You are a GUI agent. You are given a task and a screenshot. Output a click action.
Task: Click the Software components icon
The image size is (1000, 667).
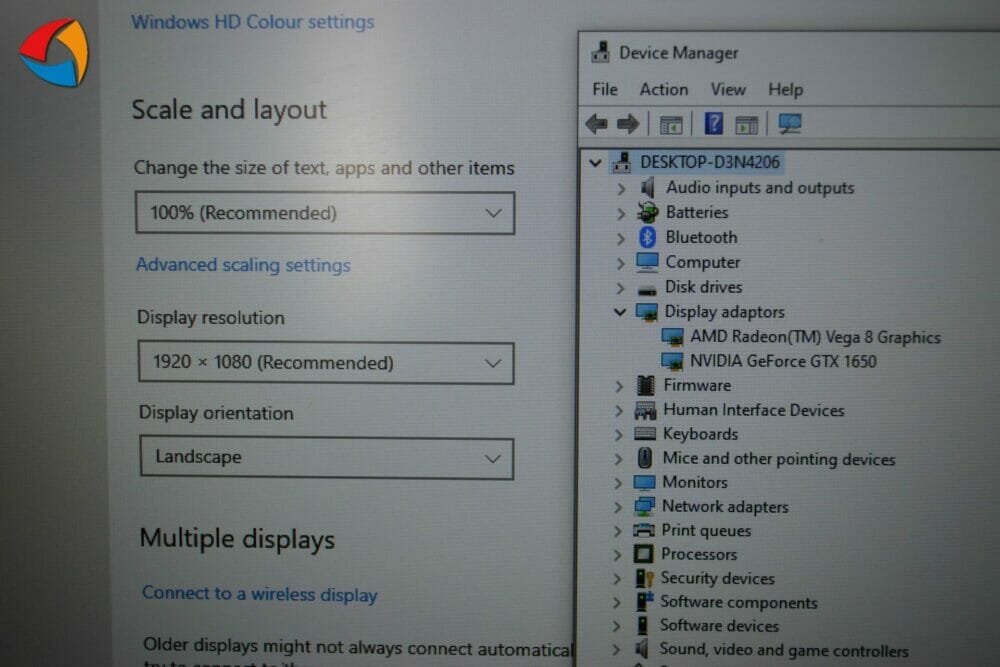point(644,601)
